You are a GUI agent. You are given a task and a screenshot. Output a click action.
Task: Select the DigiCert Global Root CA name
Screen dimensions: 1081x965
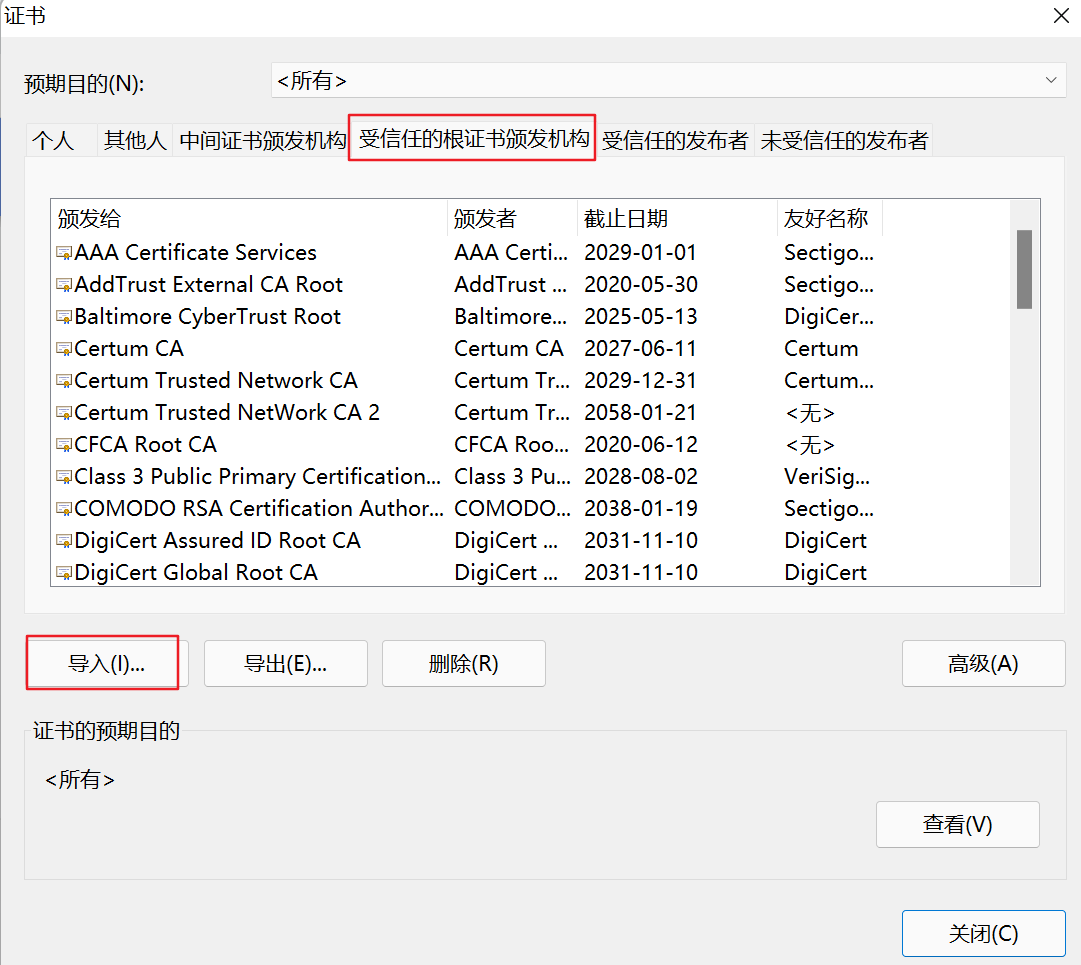196,573
